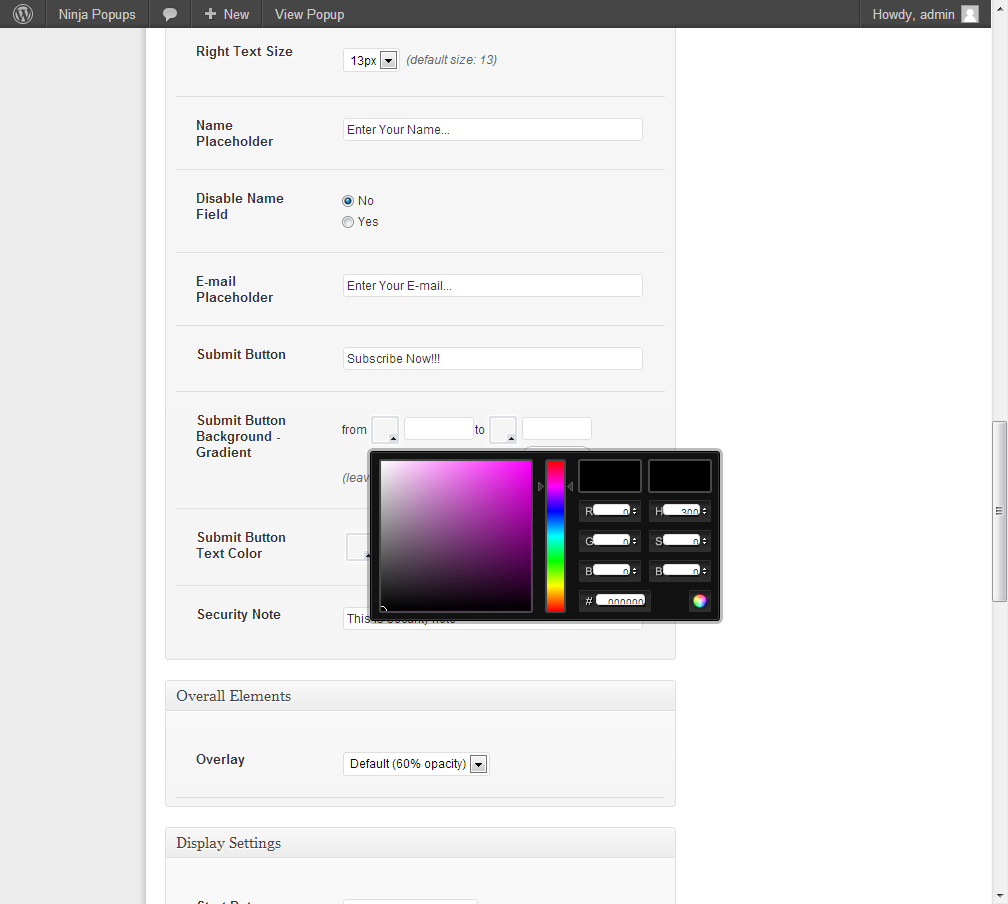Open the New menu in admin bar
Viewport: 1008px width, 904px height.
(x=226, y=14)
